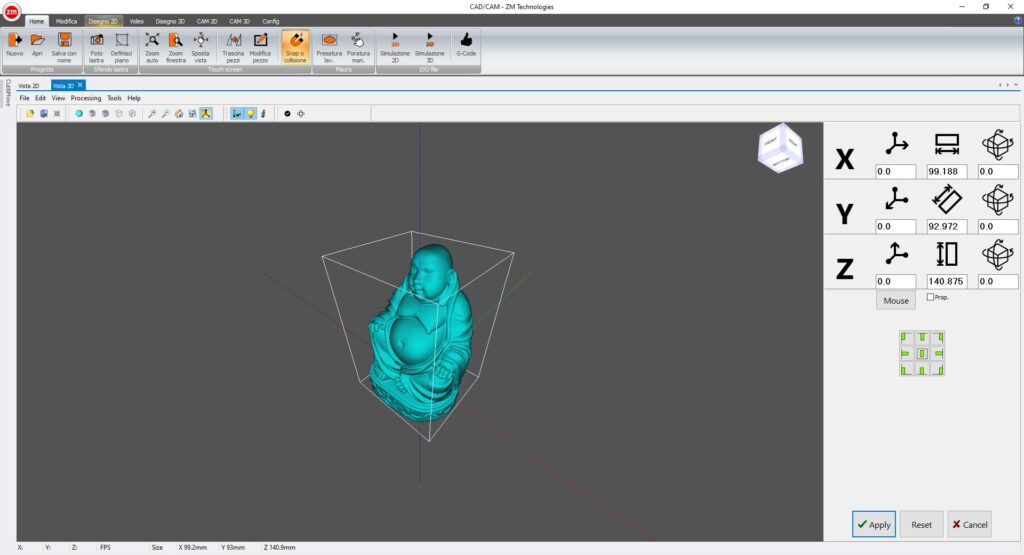
Task: Open the CAM 3D ribbon tab
Action: (x=240, y=21)
